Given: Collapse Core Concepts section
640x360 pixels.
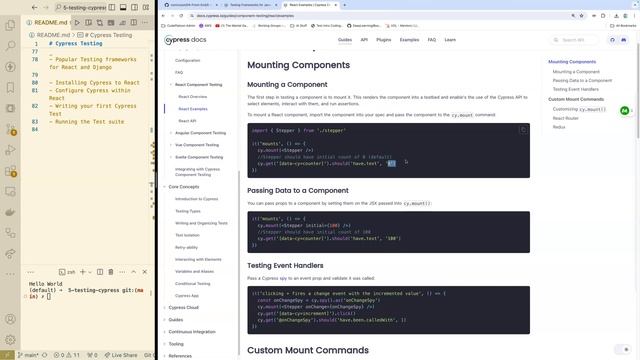Looking at the screenshot, I should [164, 187].
